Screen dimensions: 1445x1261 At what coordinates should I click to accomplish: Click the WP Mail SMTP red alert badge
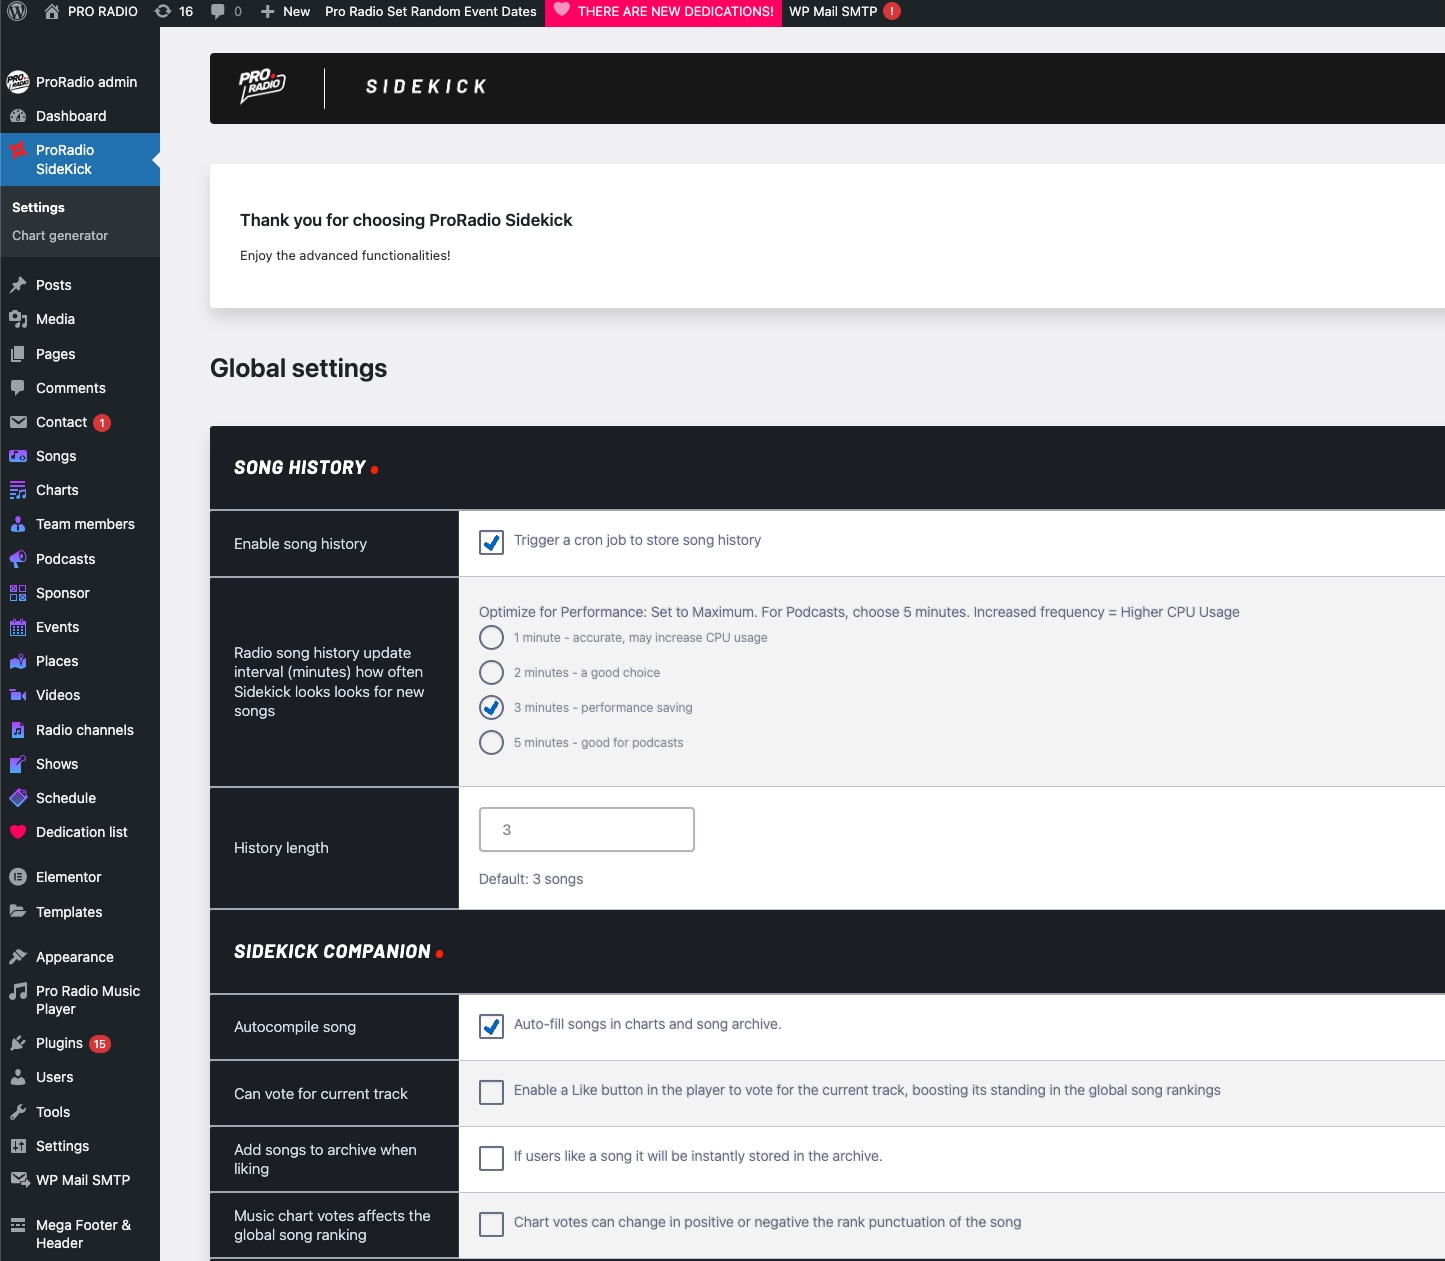892,11
